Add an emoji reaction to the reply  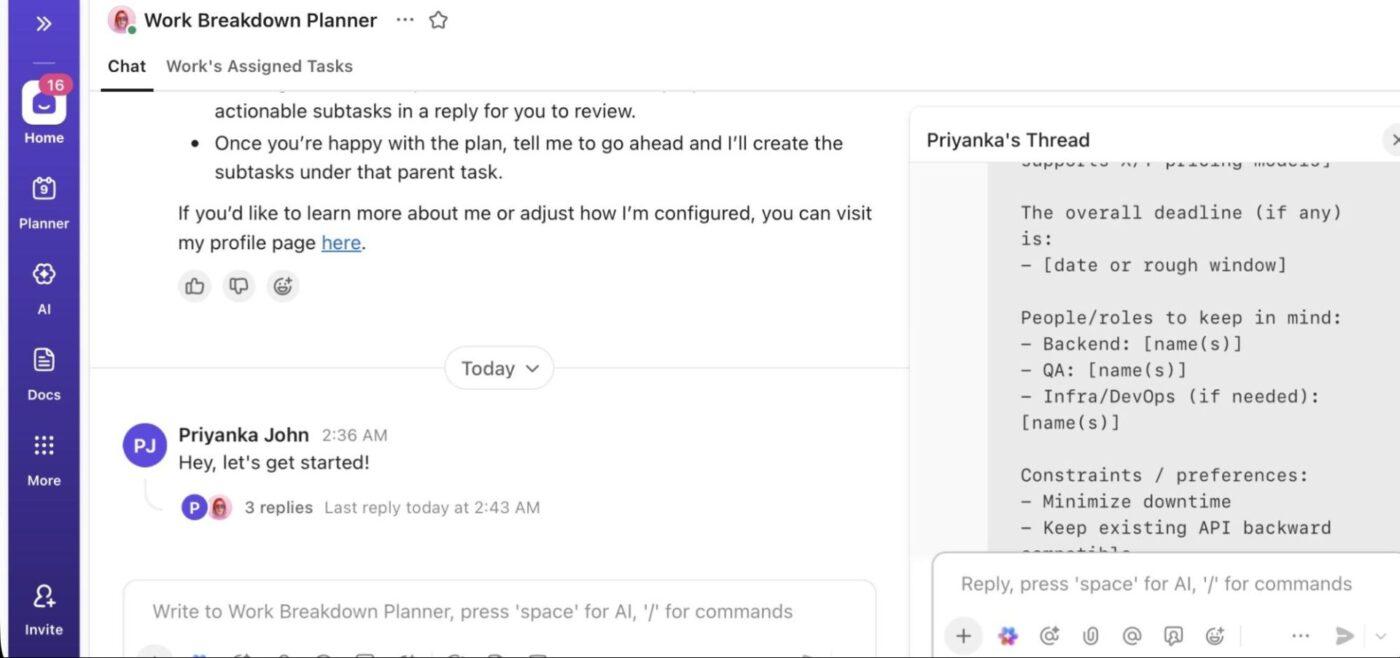click(x=1214, y=635)
